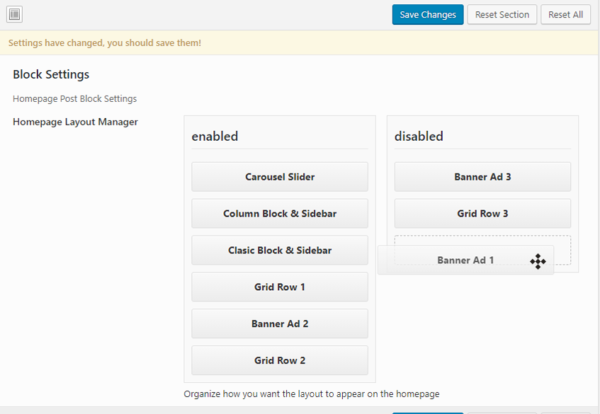Select the Grid Row 3 disabled block
The width and height of the screenshot is (600, 414).
483,214
